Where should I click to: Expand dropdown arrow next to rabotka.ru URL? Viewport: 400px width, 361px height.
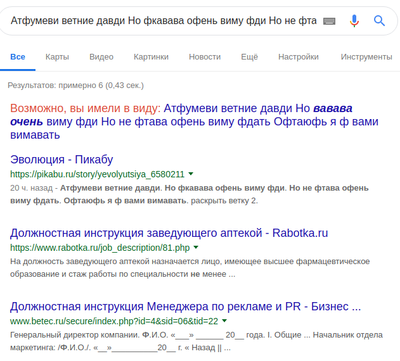tap(196, 247)
